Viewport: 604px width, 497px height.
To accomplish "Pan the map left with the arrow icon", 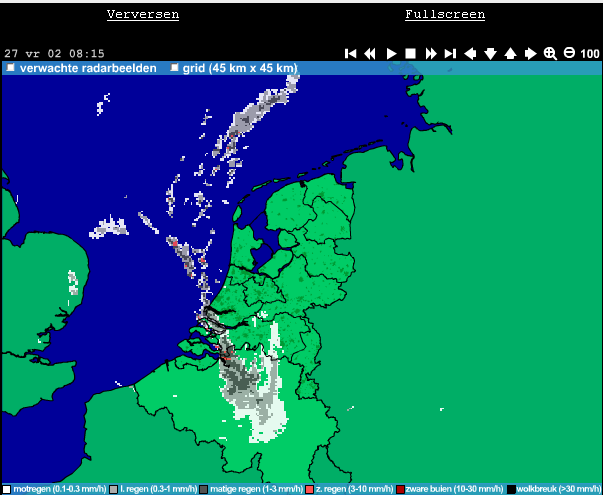I will [470, 54].
